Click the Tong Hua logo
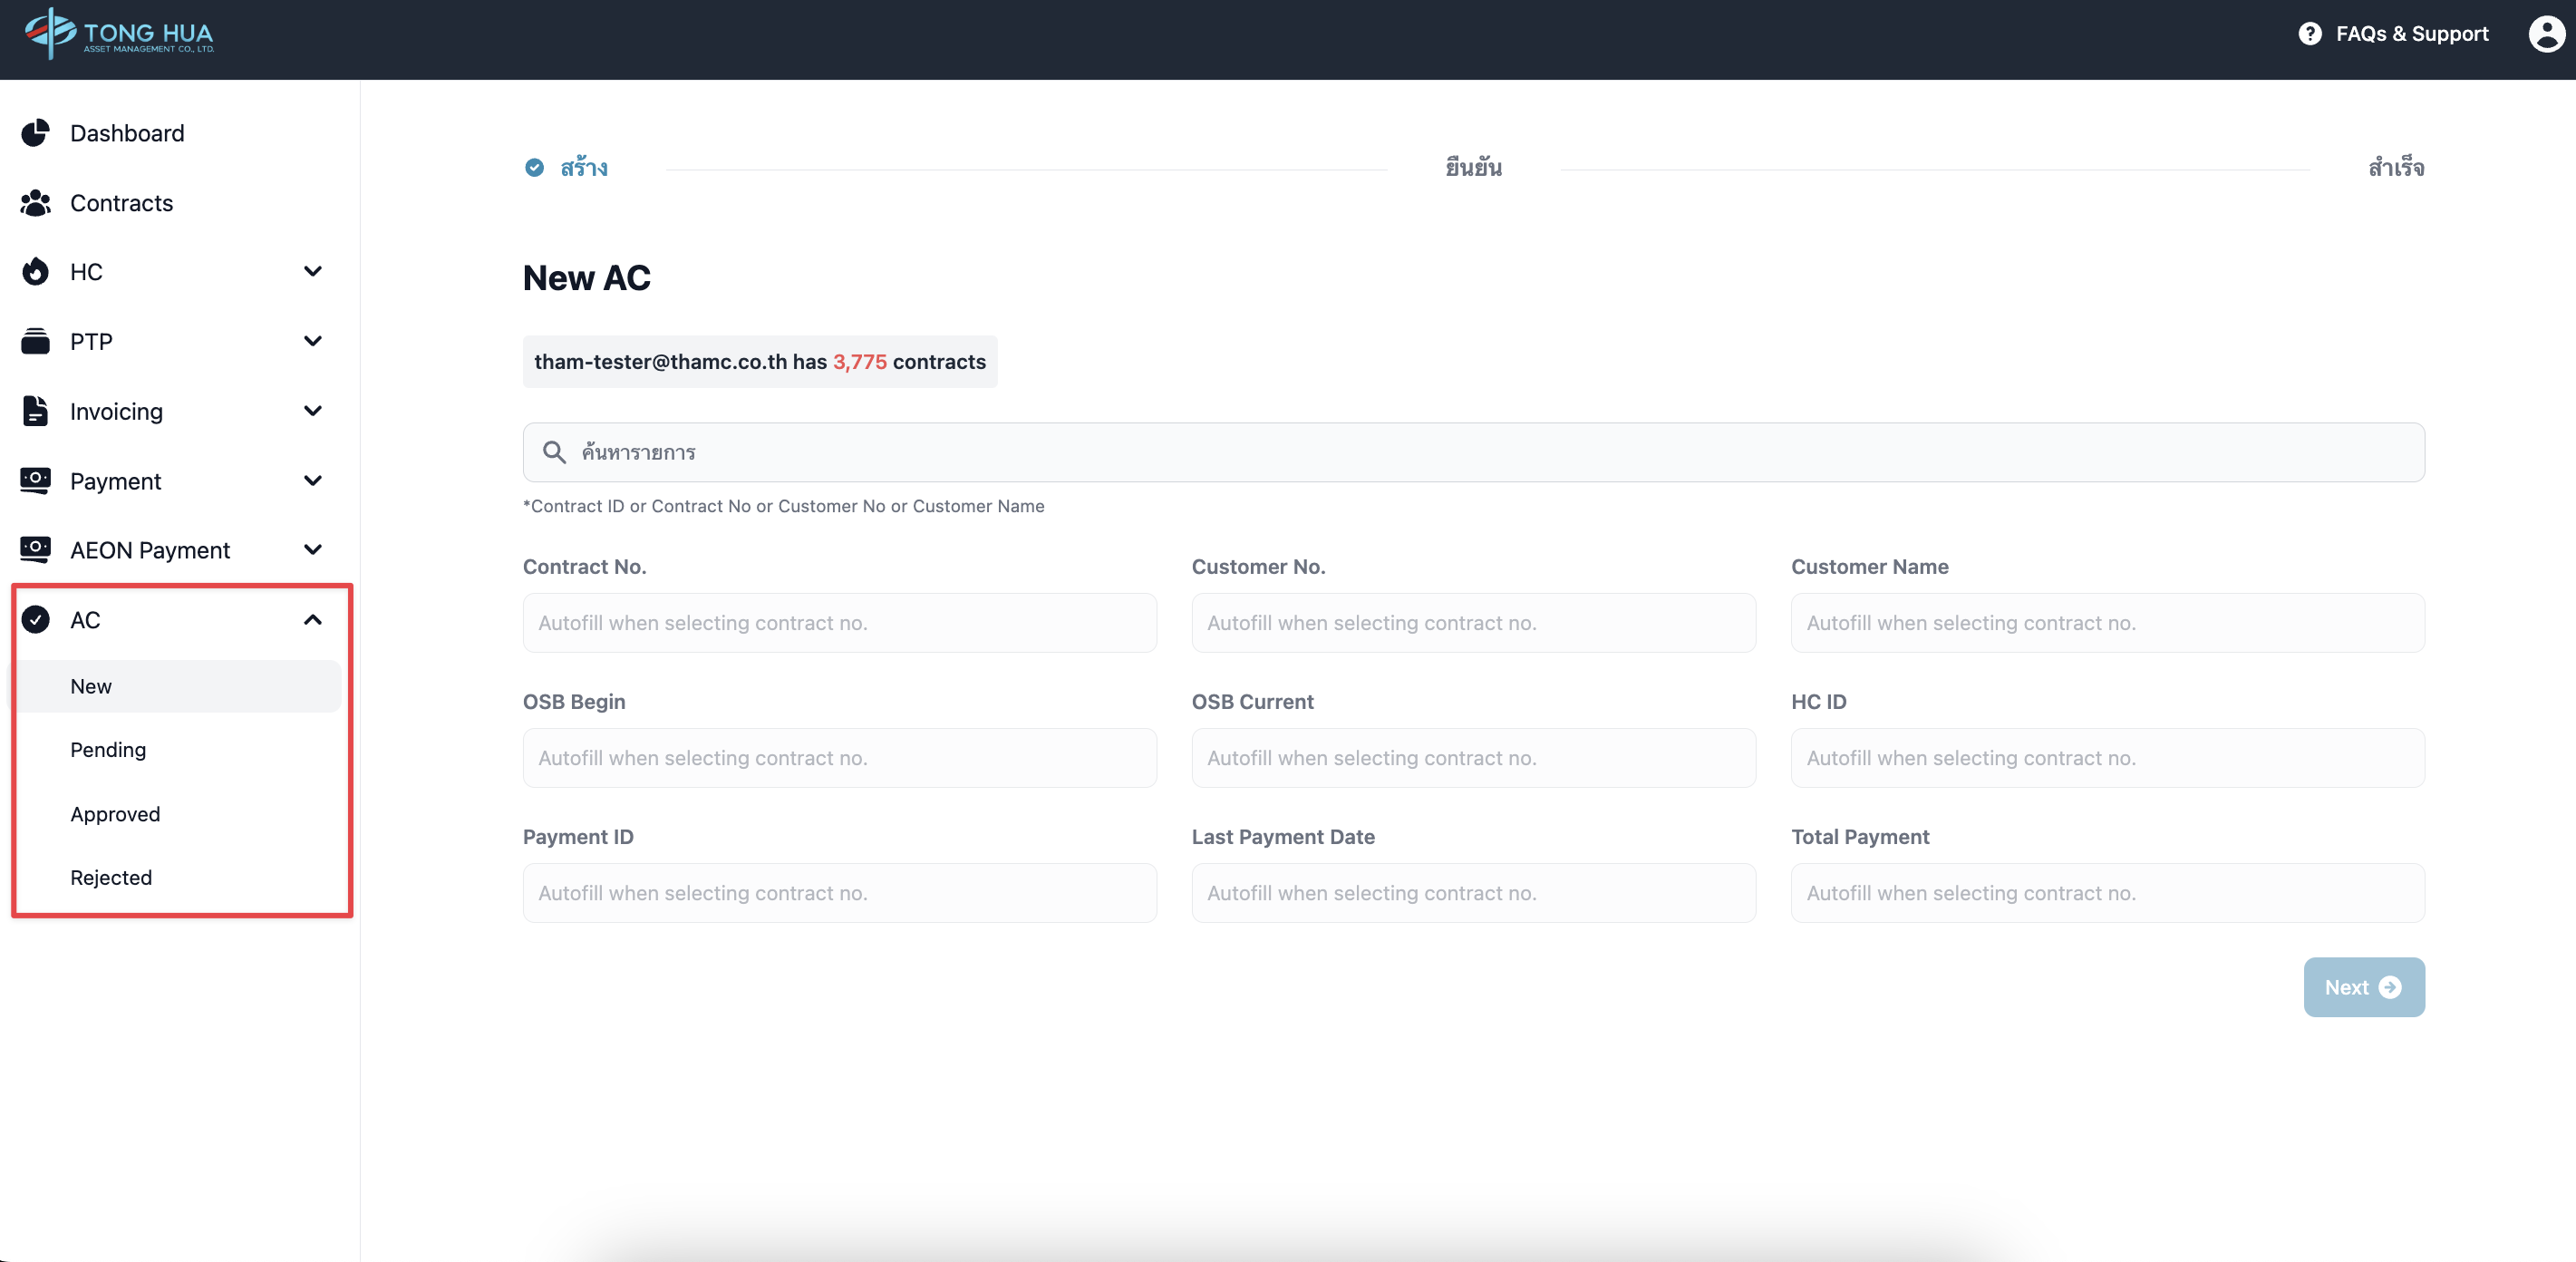The height and width of the screenshot is (1262, 2576). point(119,34)
